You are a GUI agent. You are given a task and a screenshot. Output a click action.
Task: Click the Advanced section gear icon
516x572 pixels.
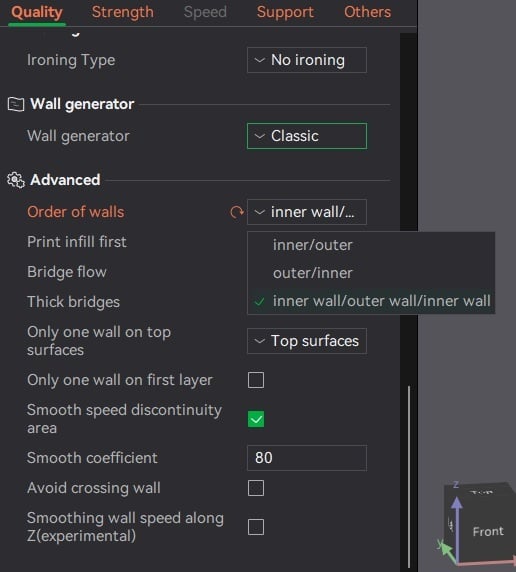[x=16, y=180]
